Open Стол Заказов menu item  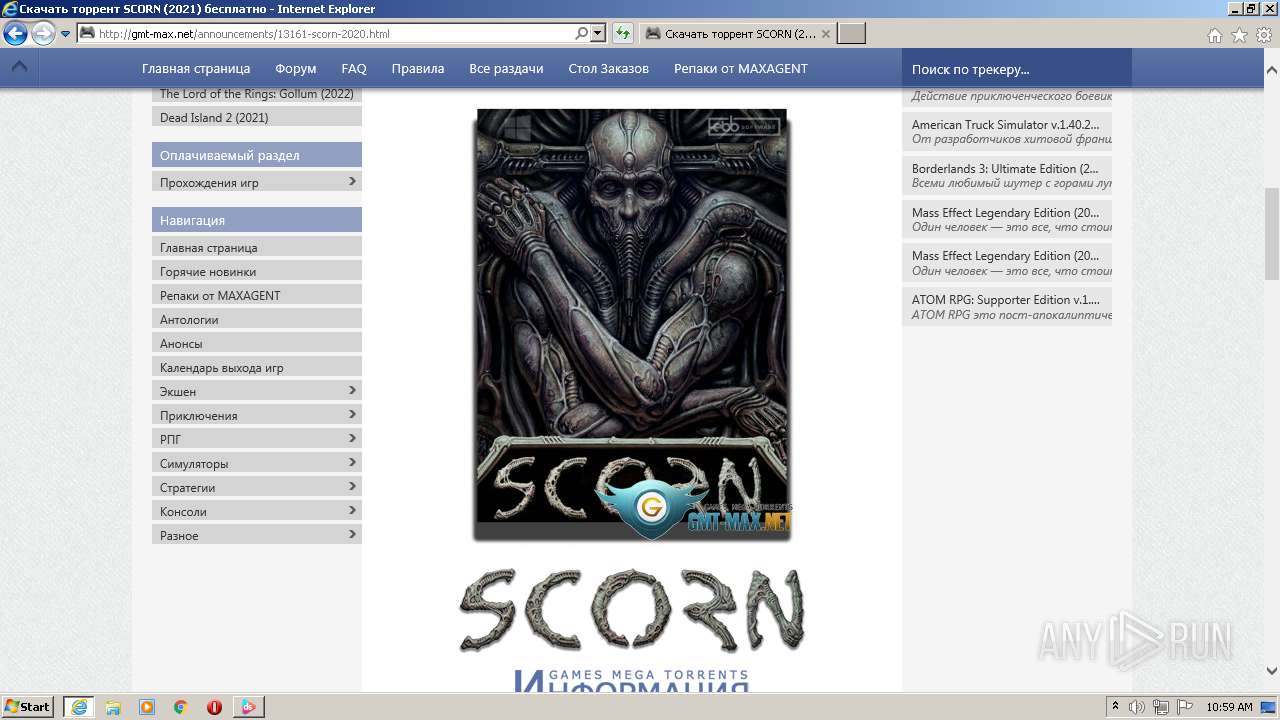[608, 69]
